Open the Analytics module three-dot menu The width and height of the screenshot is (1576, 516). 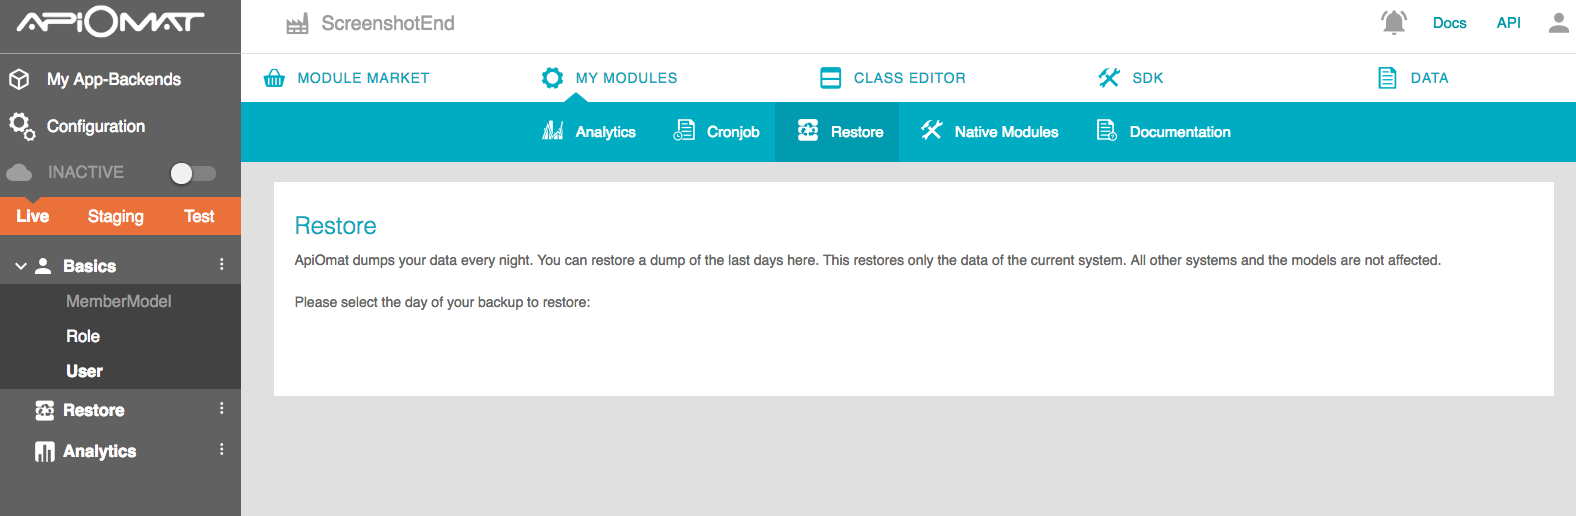222,449
